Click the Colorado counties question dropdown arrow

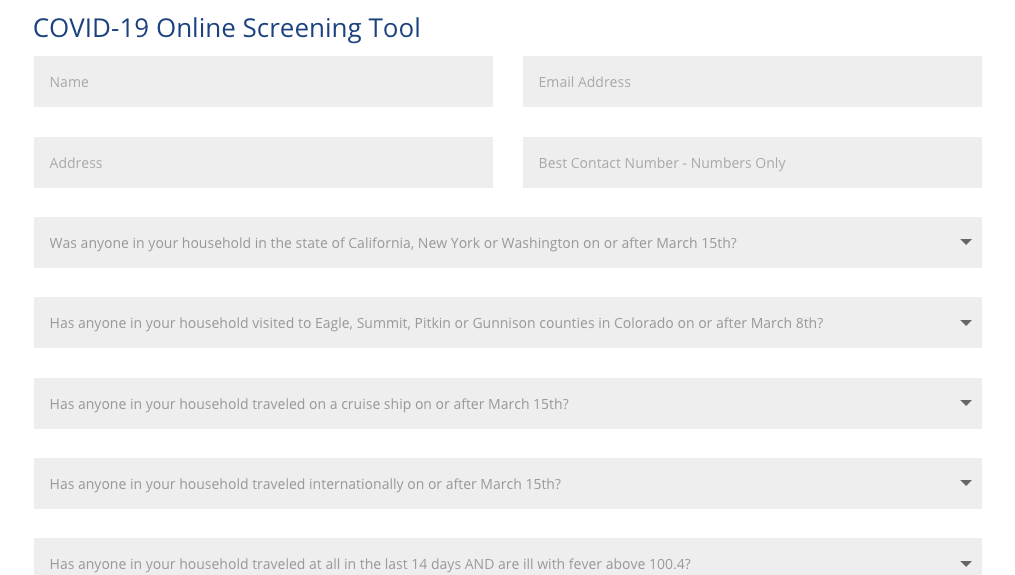pyautogui.click(x=965, y=323)
